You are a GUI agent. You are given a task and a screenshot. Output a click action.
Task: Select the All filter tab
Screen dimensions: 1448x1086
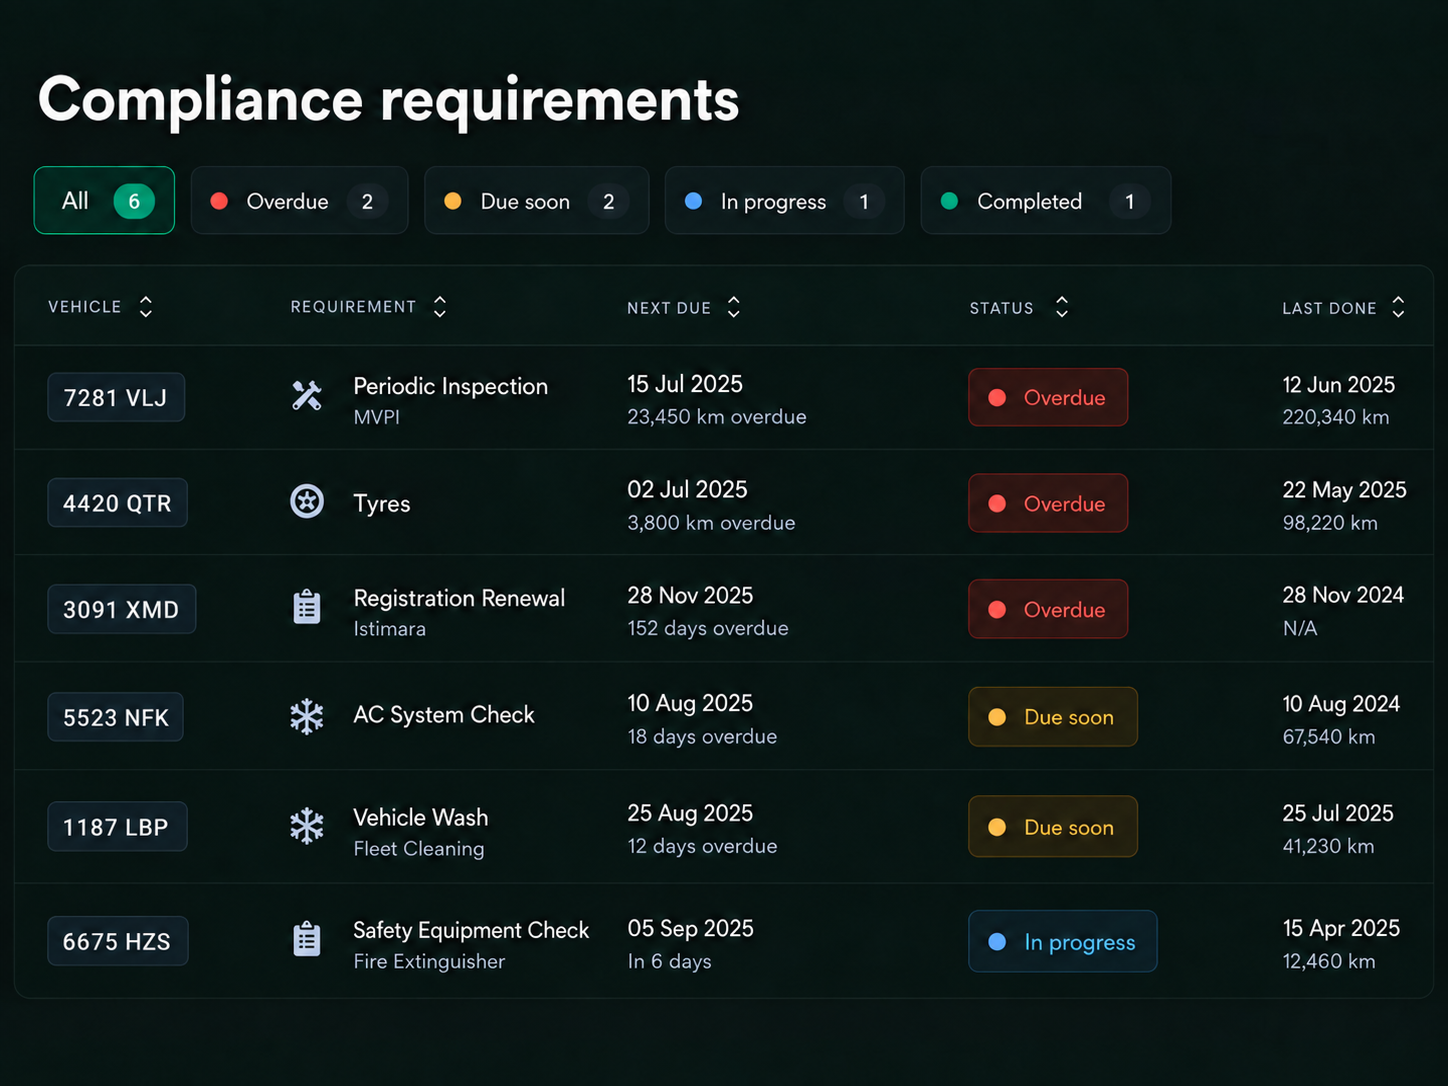tap(104, 200)
